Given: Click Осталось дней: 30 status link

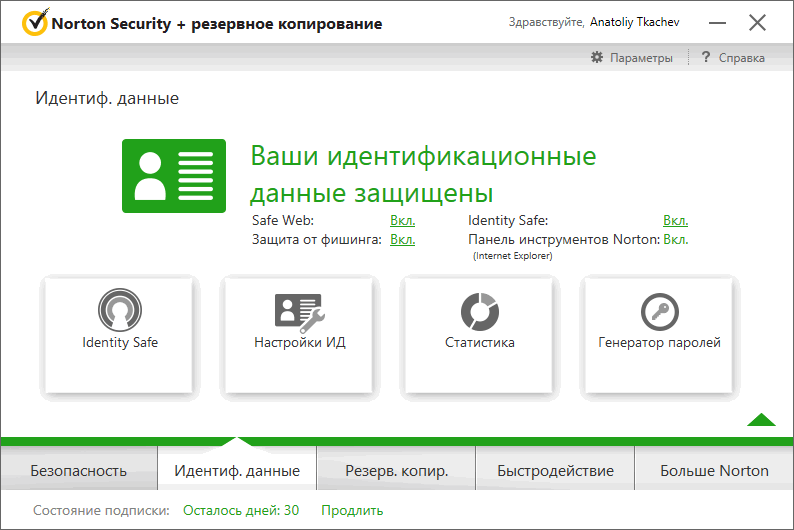Looking at the screenshot, I should 241,510.
